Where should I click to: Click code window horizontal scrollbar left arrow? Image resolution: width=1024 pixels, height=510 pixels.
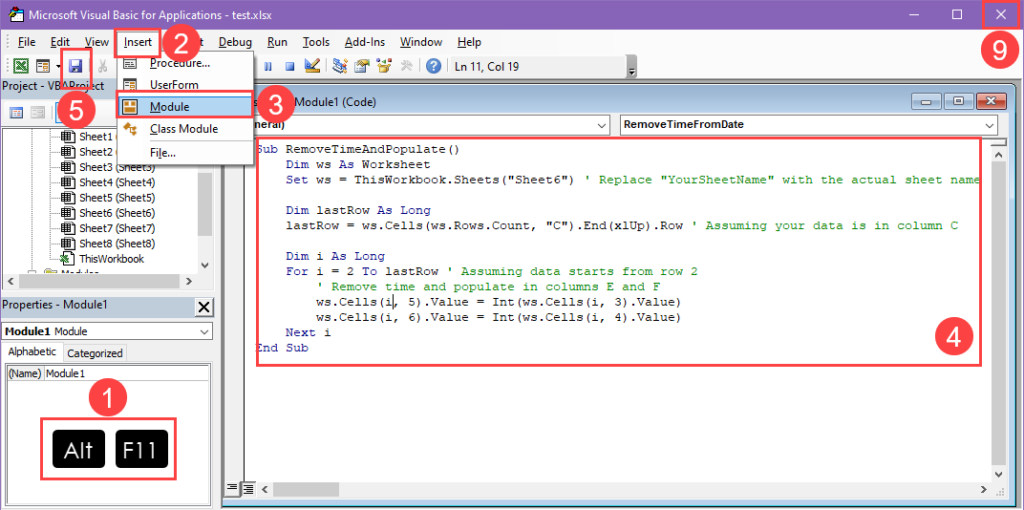pos(264,488)
